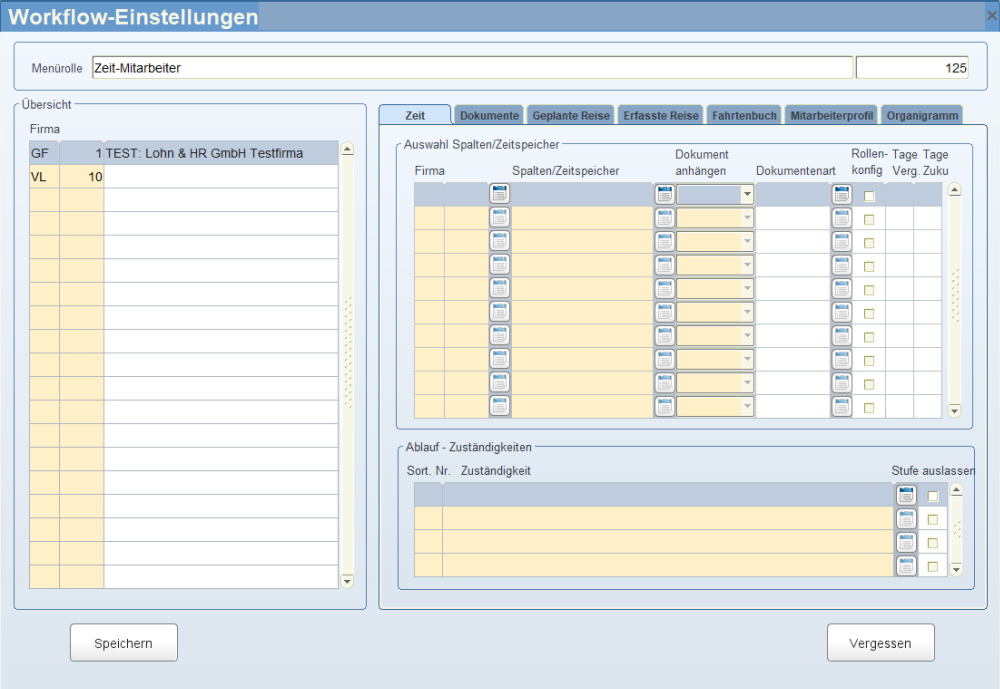Click the Speichern button
Image resolution: width=1000 pixels, height=689 pixels.
point(124,643)
